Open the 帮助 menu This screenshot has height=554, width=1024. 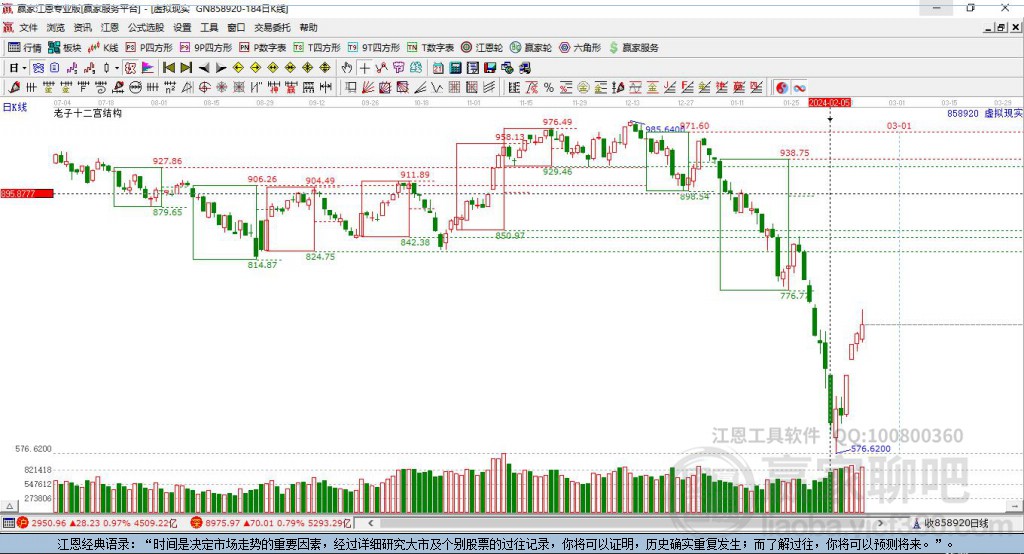pyautogui.click(x=308, y=27)
